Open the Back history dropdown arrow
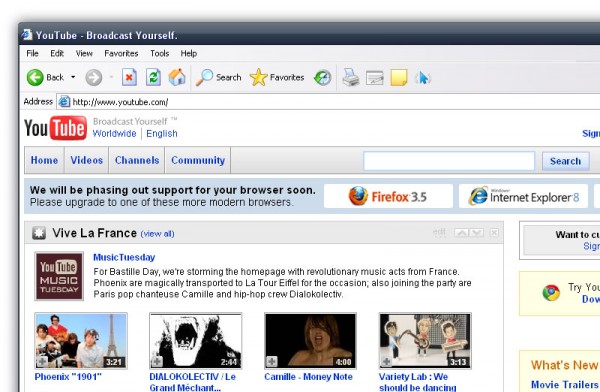The height and width of the screenshot is (392, 600). click(x=73, y=77)
